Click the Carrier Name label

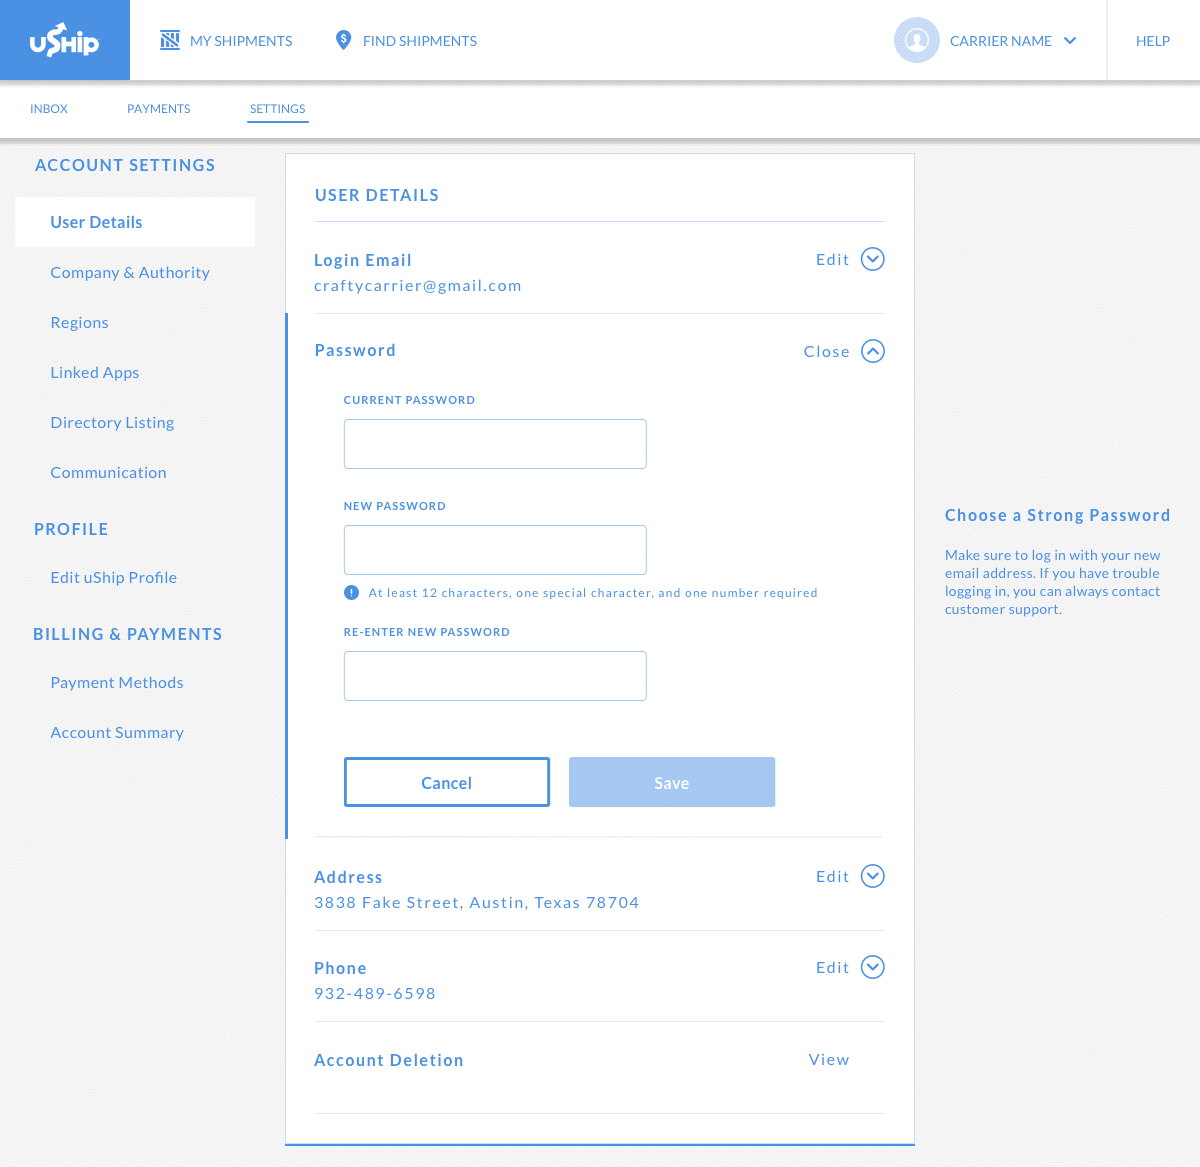click(1001, 41)
